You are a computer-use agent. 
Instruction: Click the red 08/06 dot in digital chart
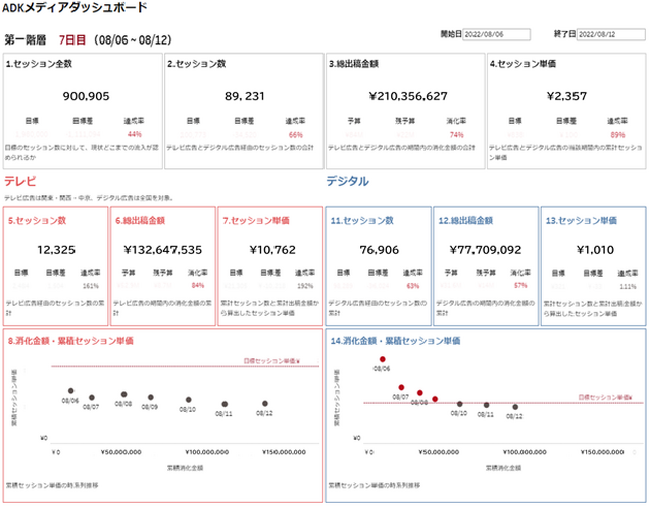pos(383,359)
